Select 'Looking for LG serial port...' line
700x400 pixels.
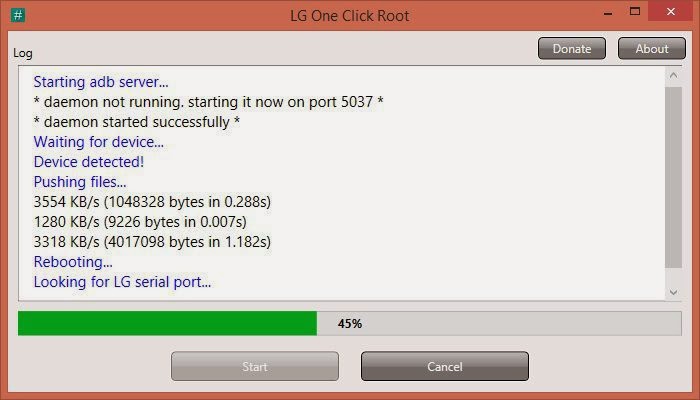click(x=122, y=282)
